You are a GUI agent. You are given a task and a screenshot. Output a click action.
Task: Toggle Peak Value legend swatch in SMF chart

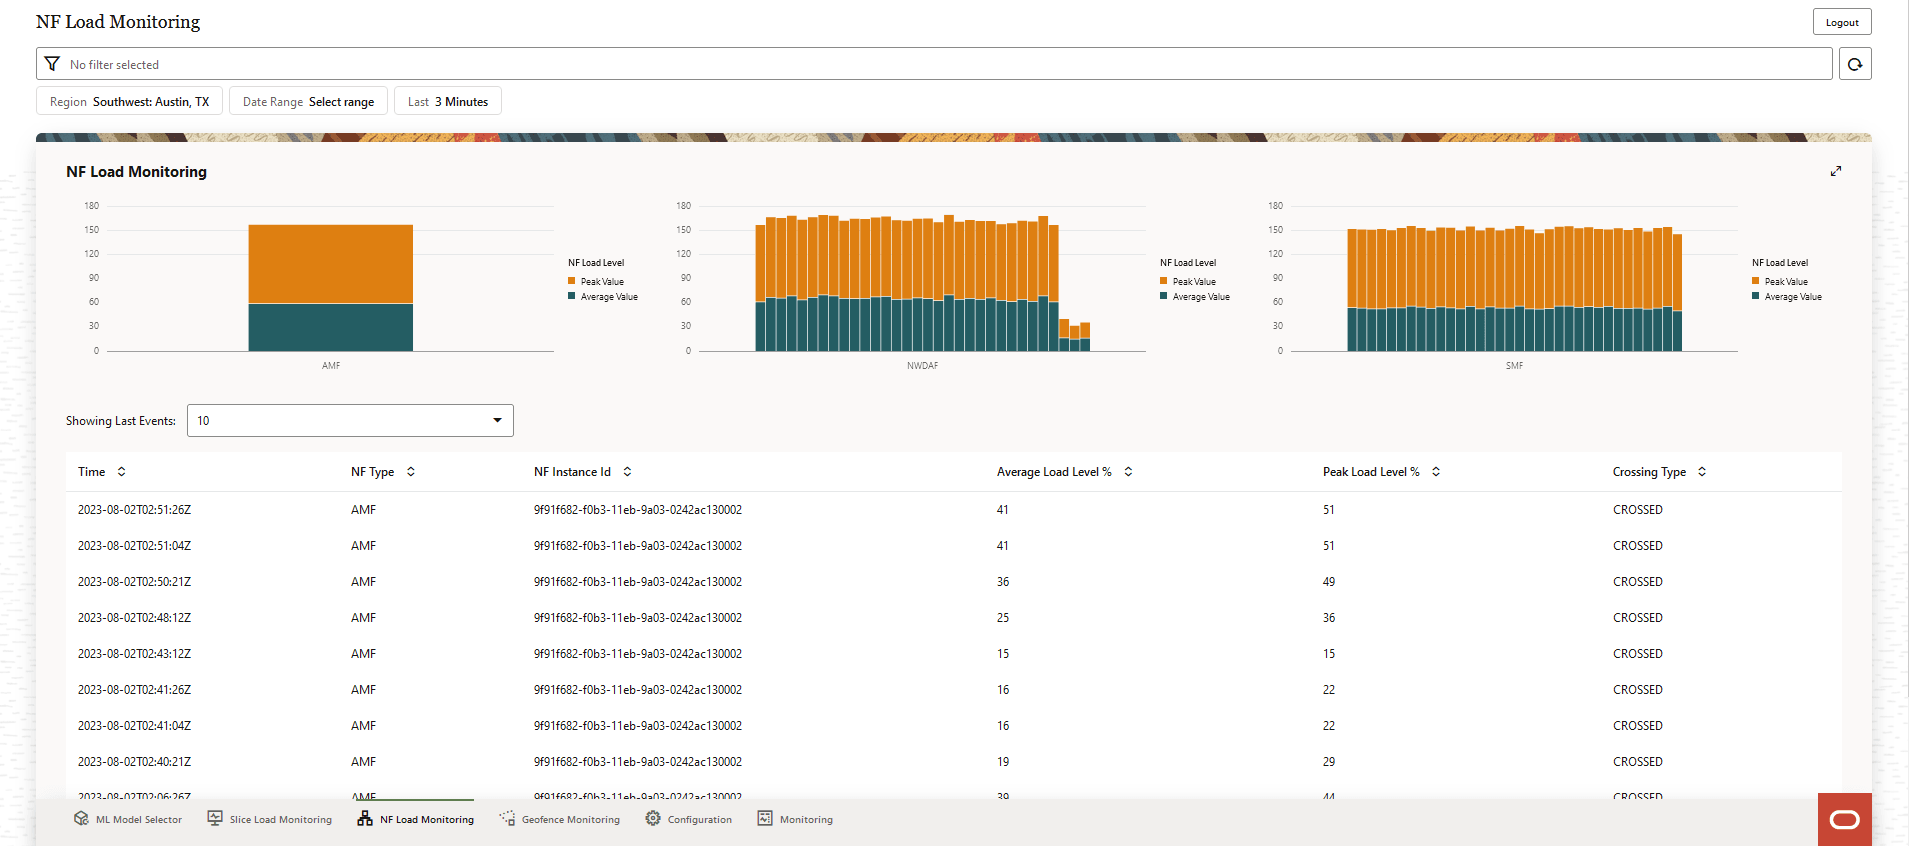[1756, 281]
